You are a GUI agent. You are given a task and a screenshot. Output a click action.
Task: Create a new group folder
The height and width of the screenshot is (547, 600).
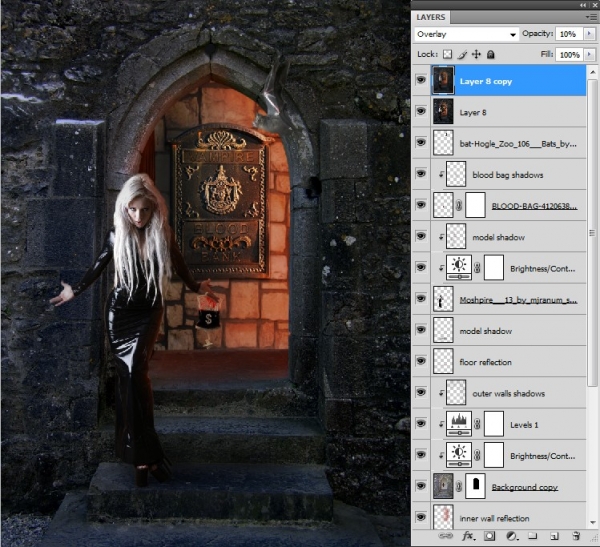tap(533, 536)
